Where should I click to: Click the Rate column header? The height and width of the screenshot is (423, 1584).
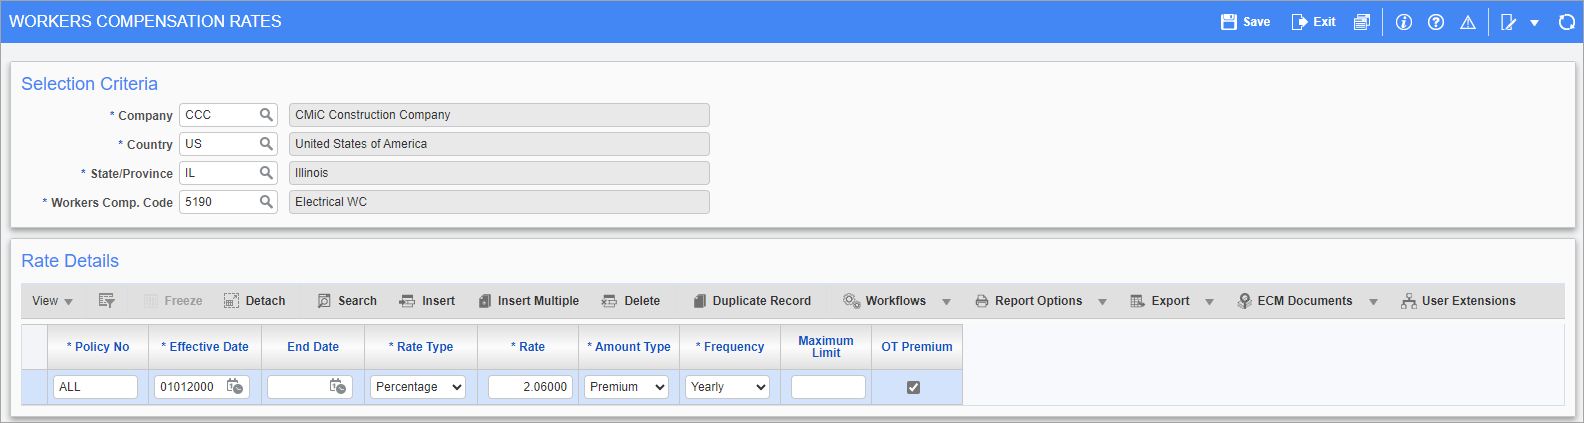point(528,347)
